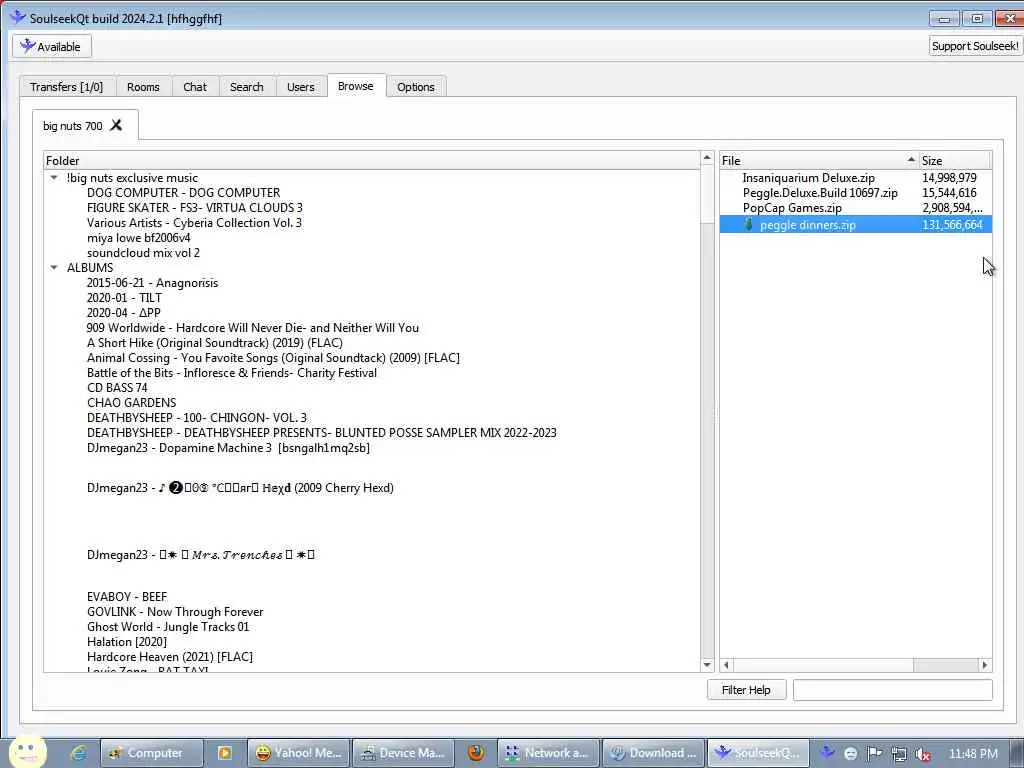Select the Halation [2020] folder
Screen dimensions: 1024x768
pyautogui.click(x=127, y=642)
